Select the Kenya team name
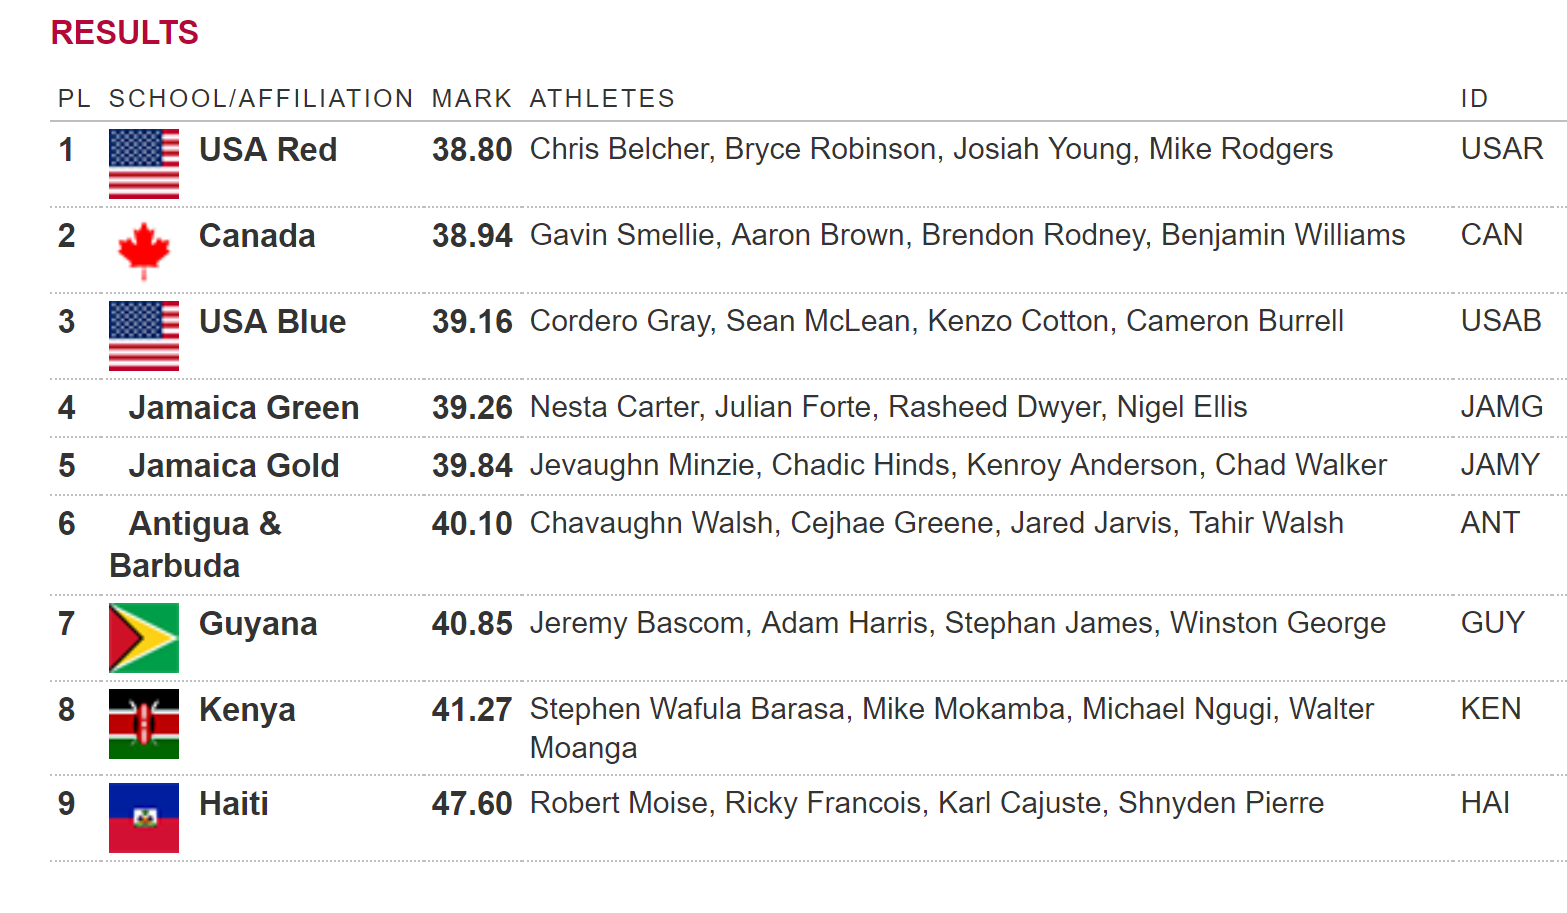This screenshot has width=1567, height=913. tap(247, 710)
